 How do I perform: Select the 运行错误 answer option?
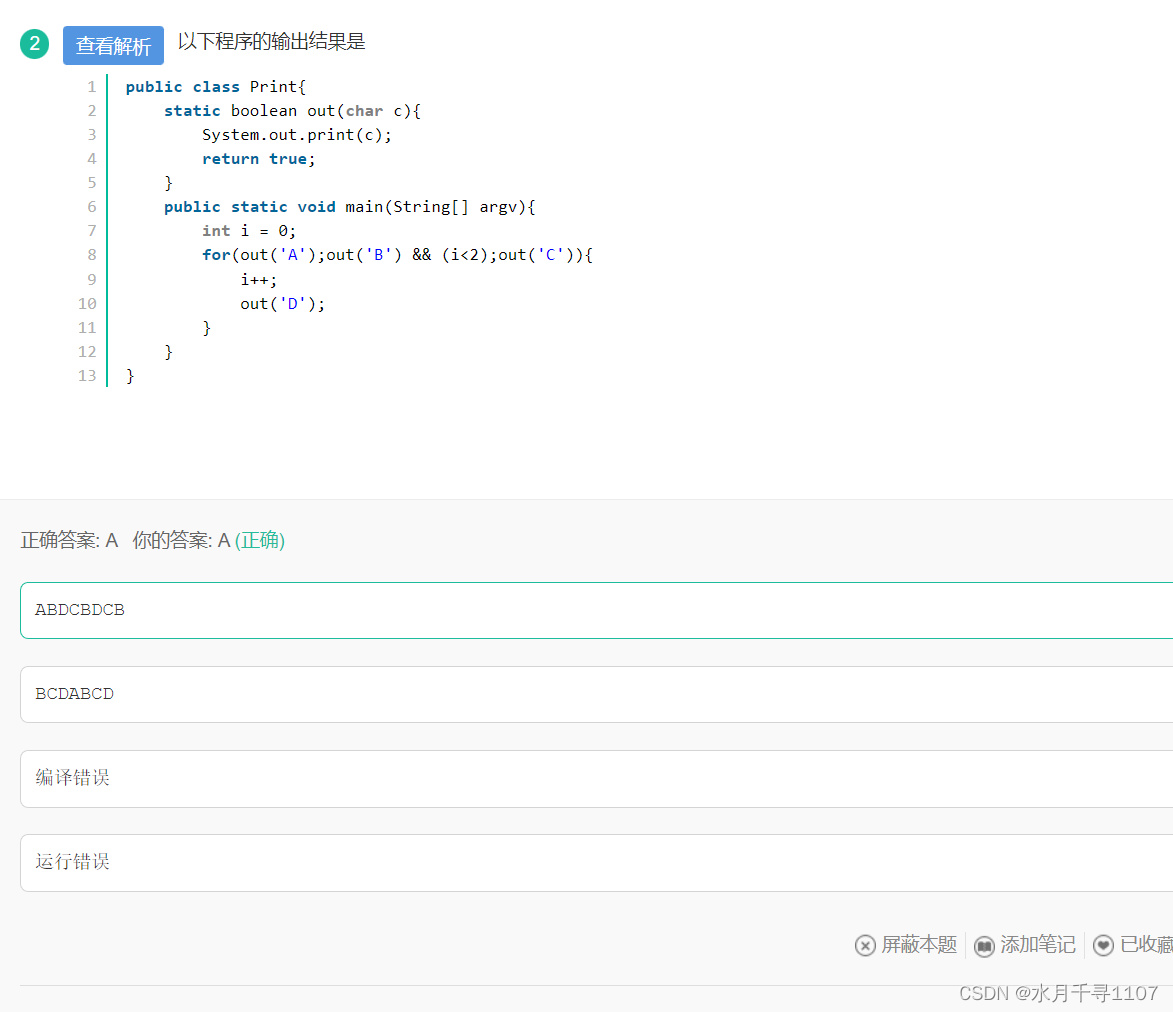click(596, 862)
